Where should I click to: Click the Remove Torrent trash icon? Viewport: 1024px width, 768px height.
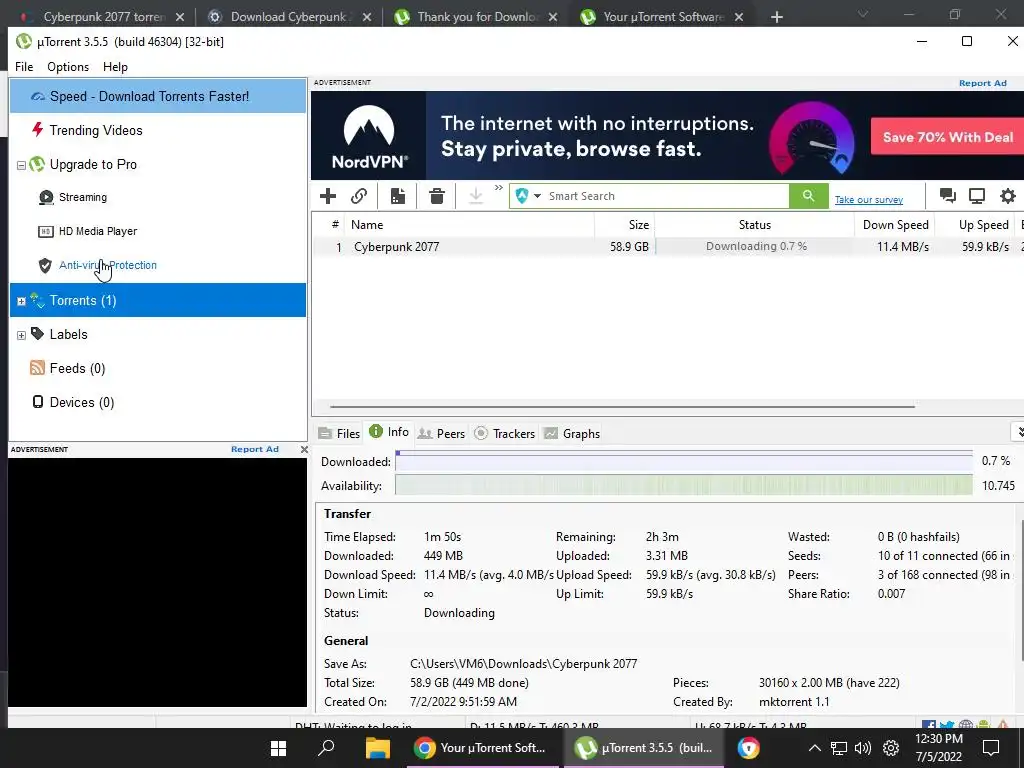(437, 196)
